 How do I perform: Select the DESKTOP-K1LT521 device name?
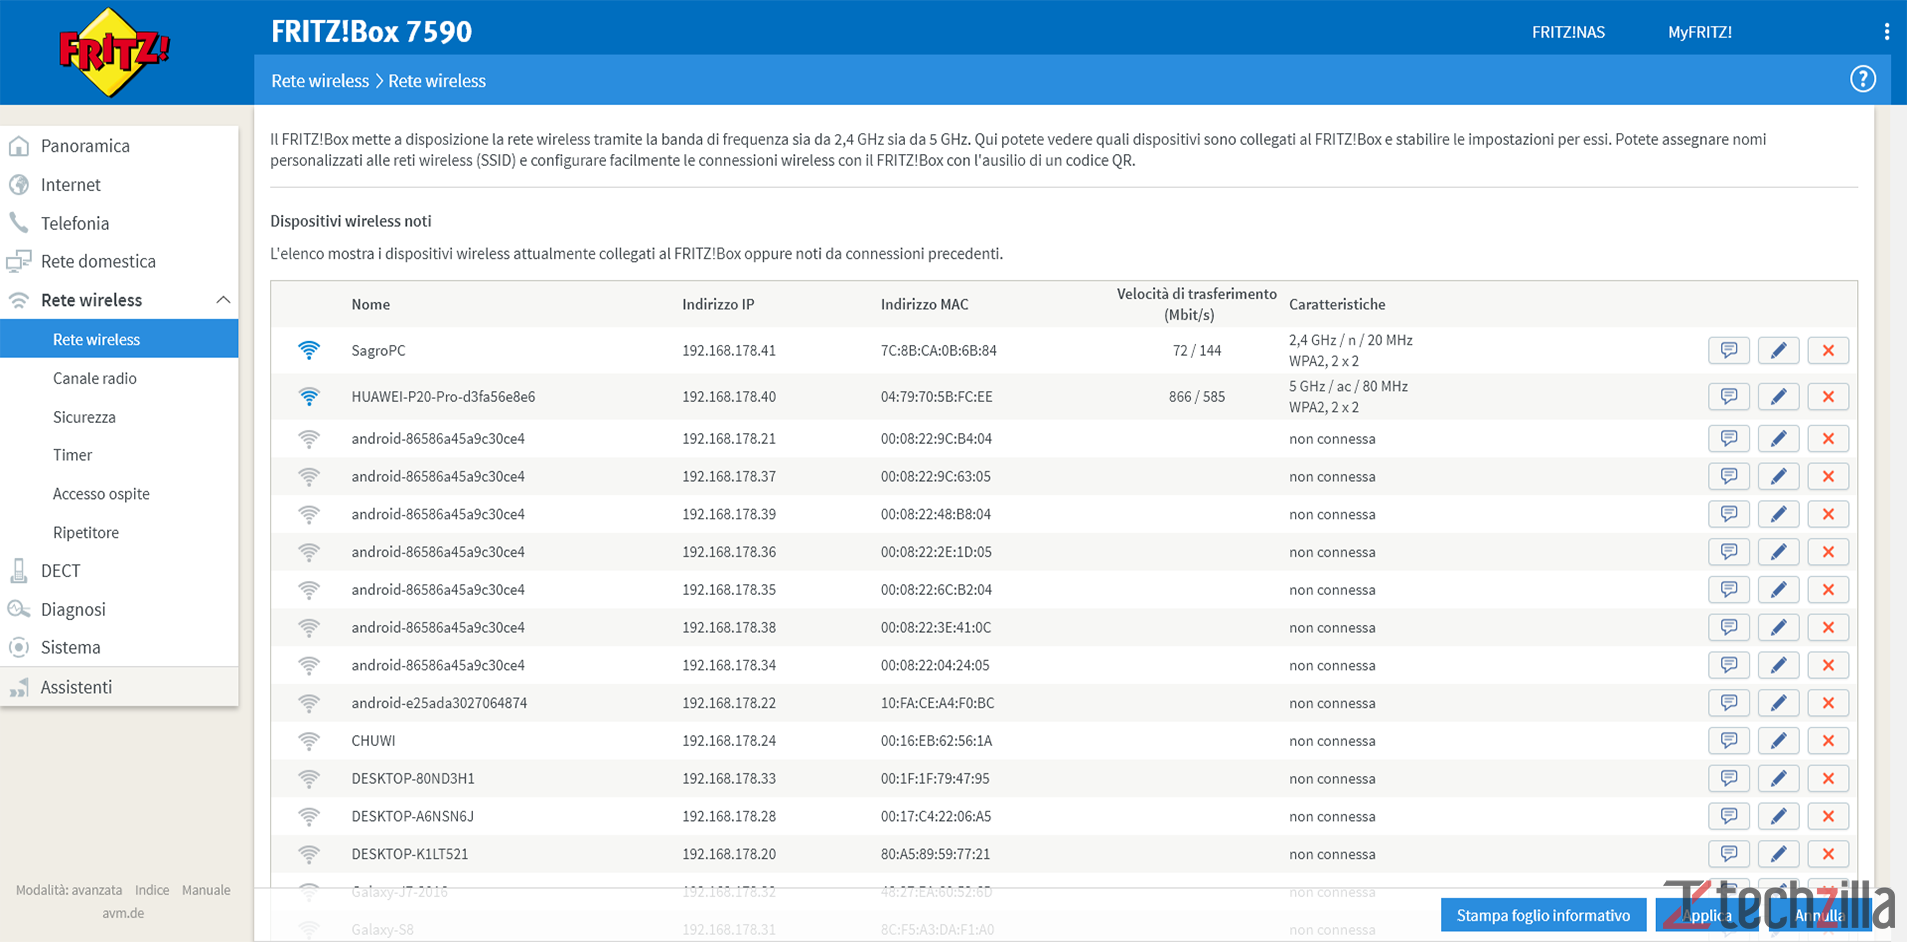pos(410,854)
